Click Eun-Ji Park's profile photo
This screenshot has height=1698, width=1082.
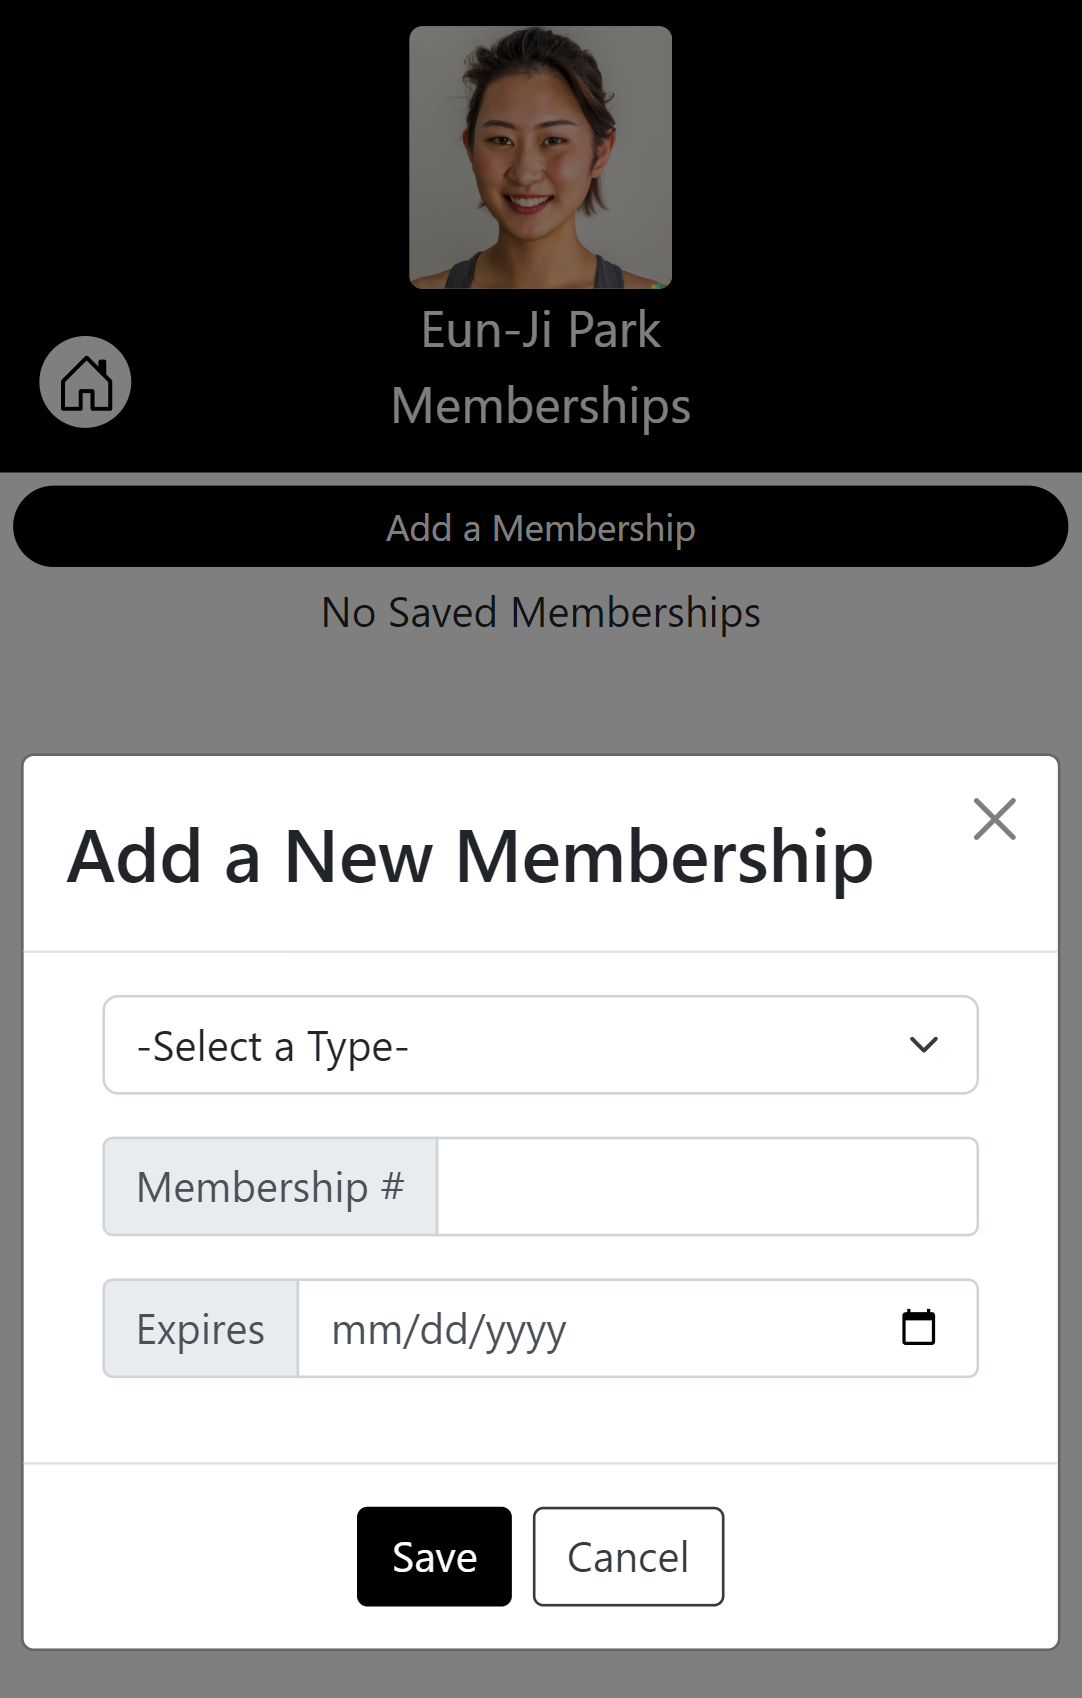tap(540, 158)
